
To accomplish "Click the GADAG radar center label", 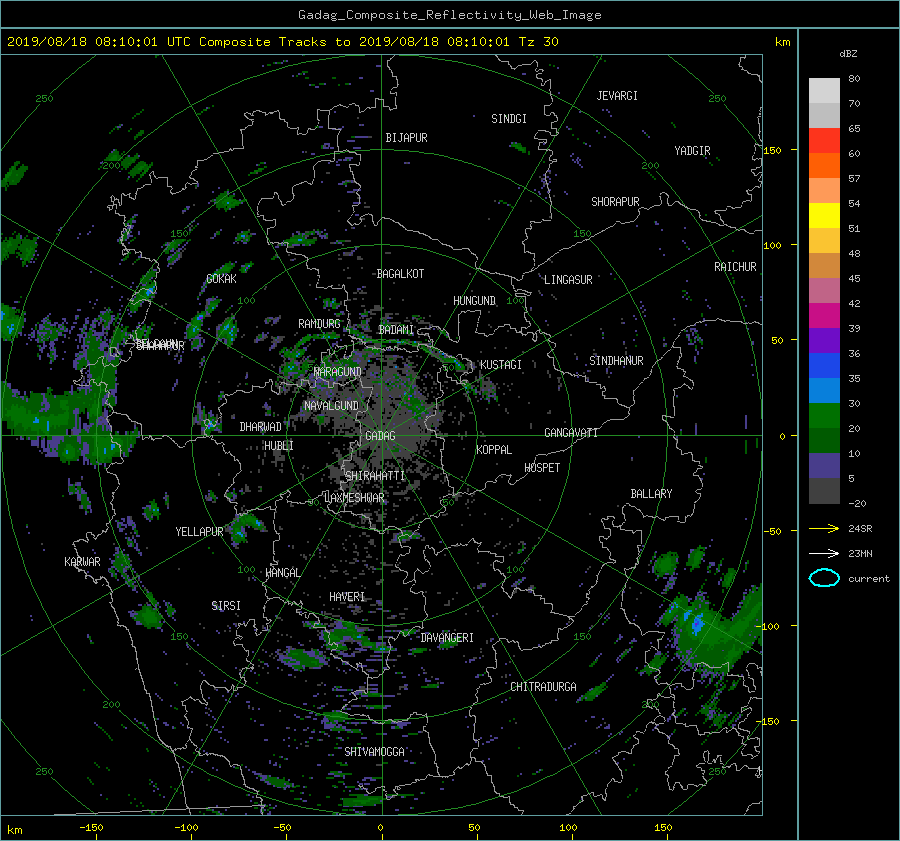I will [380, 436].
